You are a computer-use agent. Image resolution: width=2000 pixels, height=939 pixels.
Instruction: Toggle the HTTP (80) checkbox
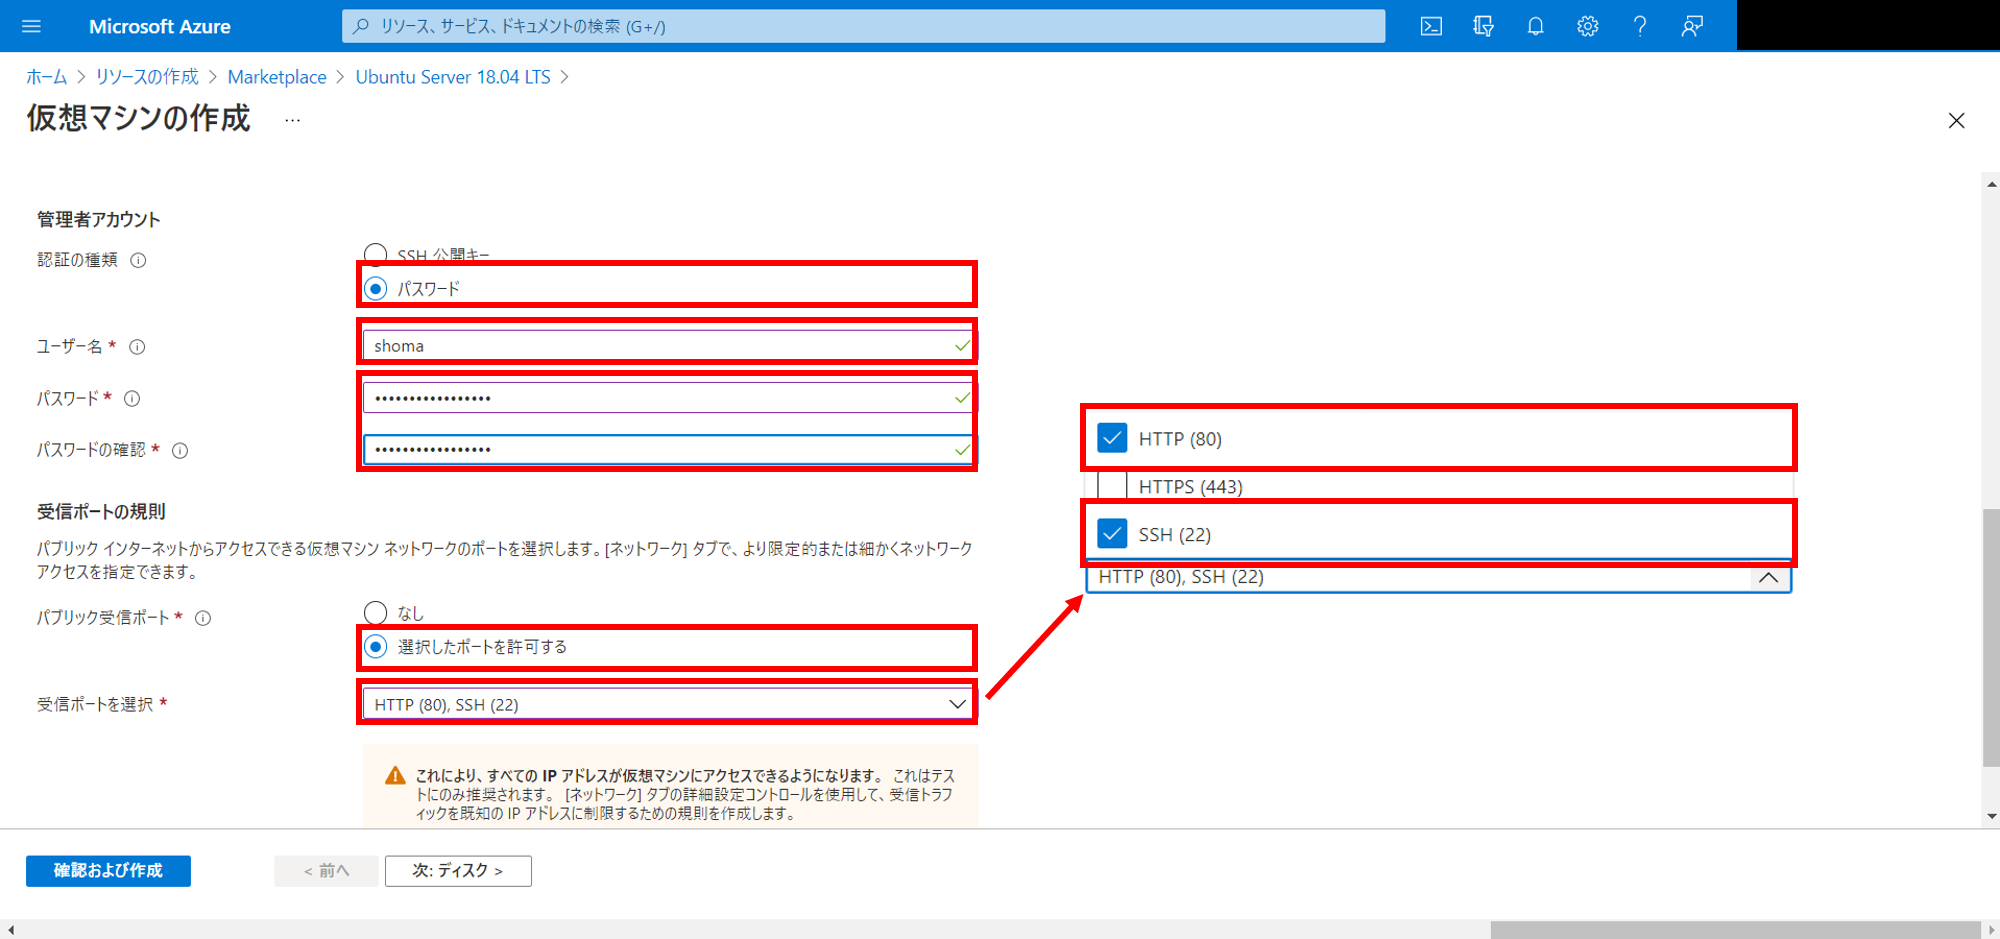tap(1112, 438)
